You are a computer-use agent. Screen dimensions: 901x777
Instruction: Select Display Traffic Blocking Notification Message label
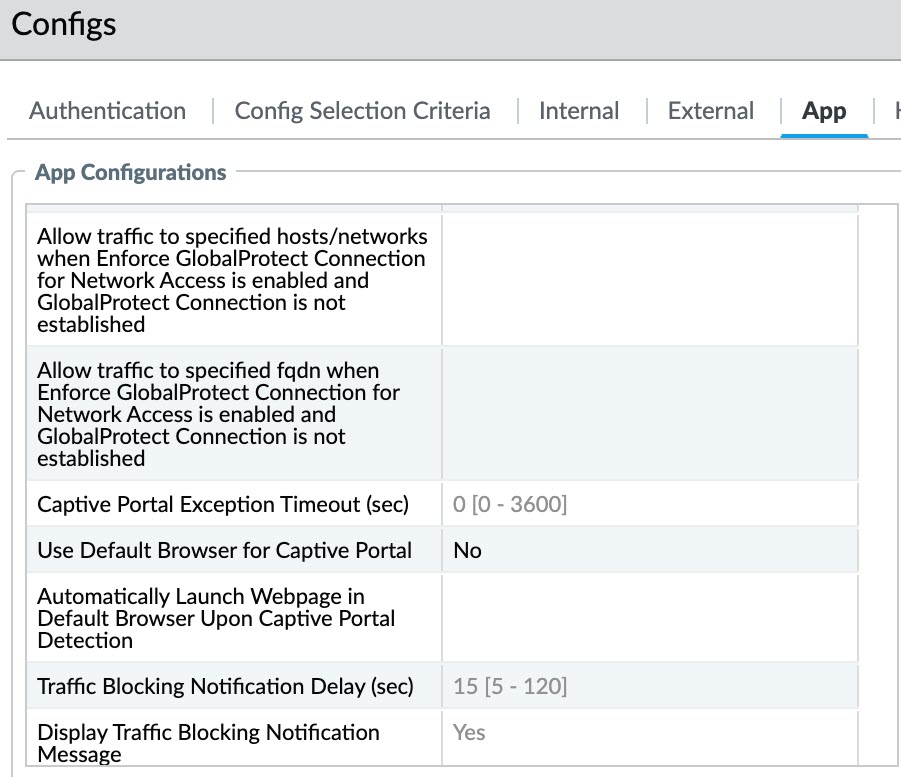click(x=208, y=742)
